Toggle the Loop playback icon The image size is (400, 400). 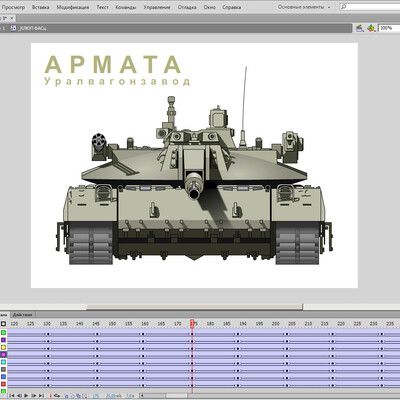point(57,396)
